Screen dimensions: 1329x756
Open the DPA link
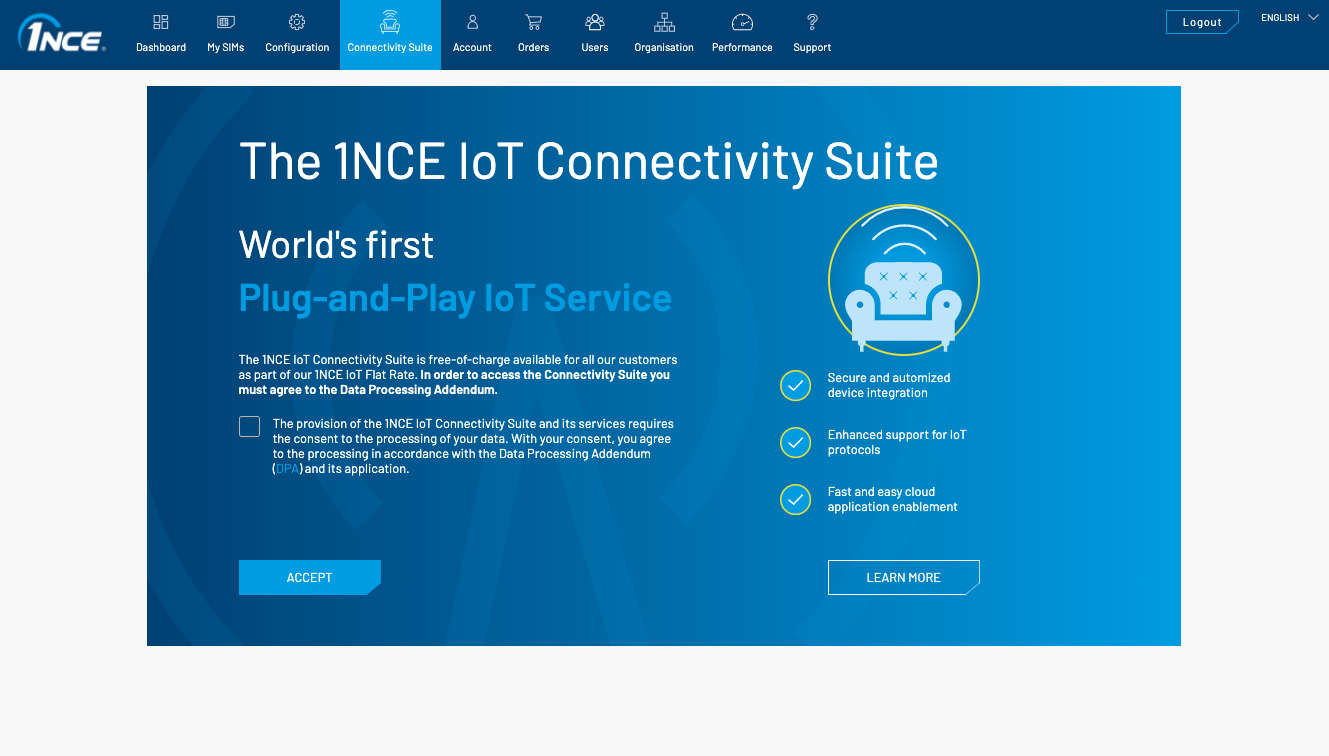[x=287, y=469]
